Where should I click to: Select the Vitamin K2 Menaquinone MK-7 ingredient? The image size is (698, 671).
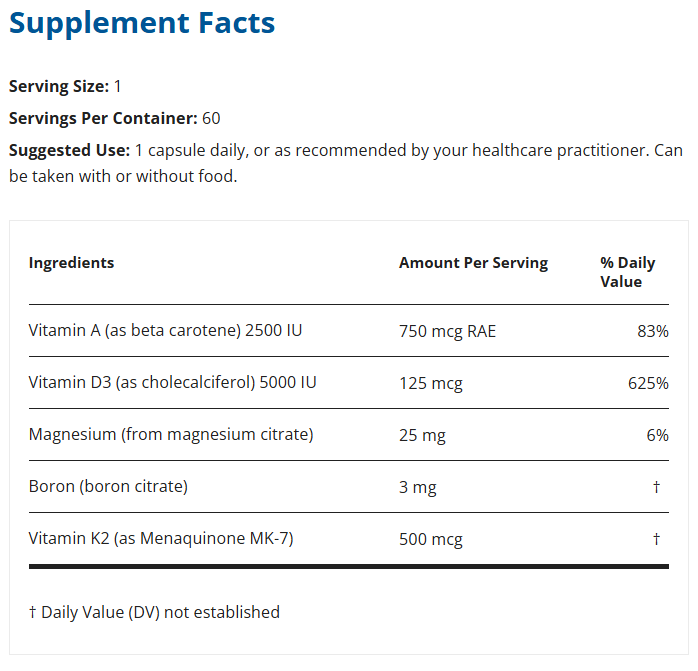[161, 539]
